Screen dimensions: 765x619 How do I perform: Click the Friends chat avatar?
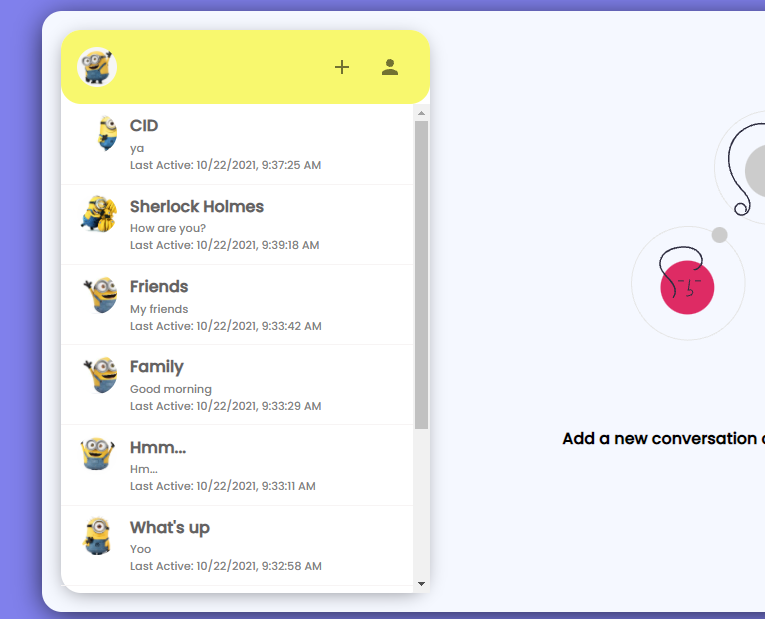pyautogui.click(x=101, y=295)
